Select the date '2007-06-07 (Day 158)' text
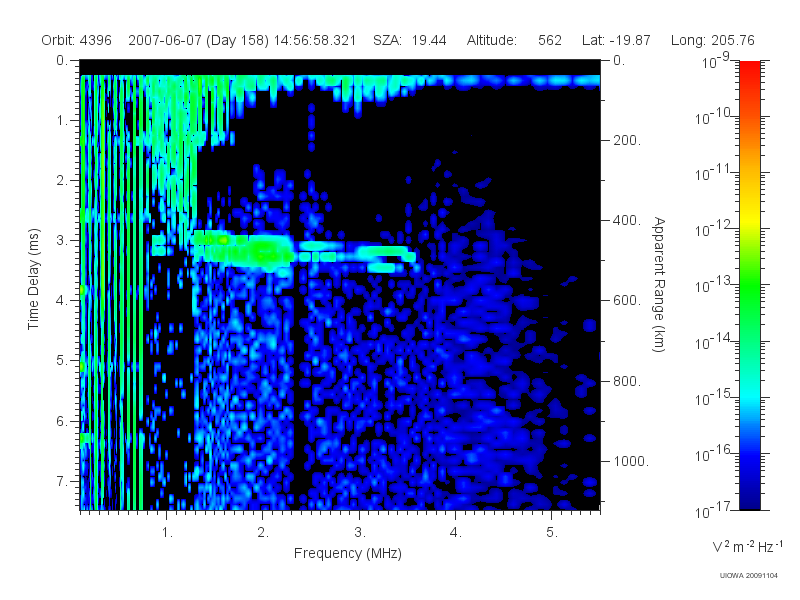 coord(198,40)
